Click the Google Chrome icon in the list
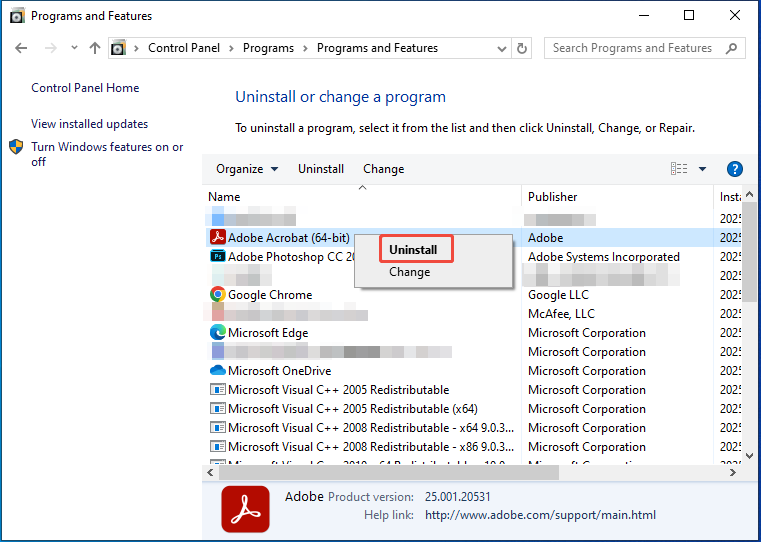This screenshot has width=761, height=542. coord(217,295)
